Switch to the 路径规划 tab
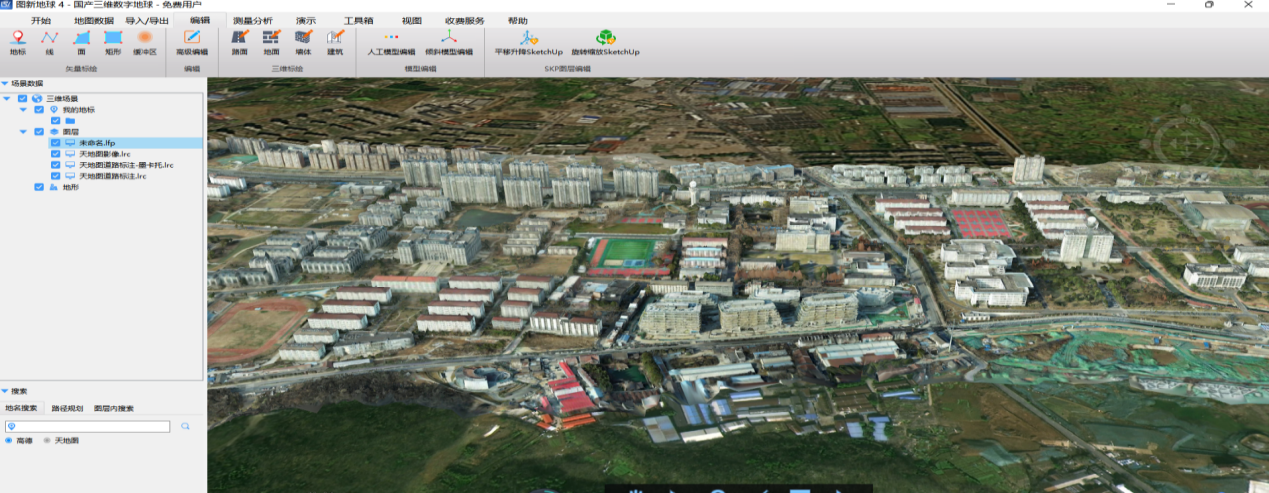This screenshot has width=1269, height=493. [67, 408]
